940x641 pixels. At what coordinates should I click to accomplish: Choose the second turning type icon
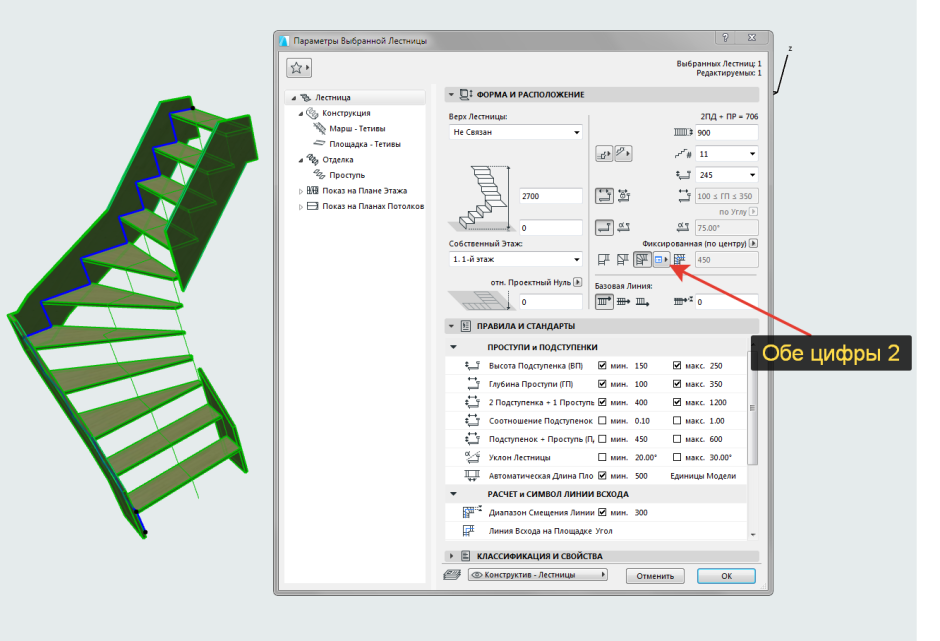(x=623, y=260)
